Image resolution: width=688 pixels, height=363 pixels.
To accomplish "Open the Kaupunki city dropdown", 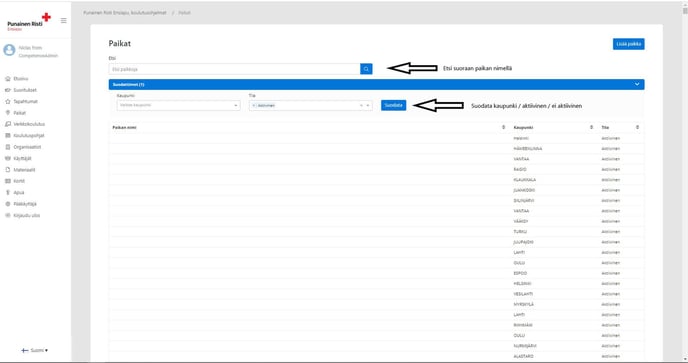I will coord(179,105).
